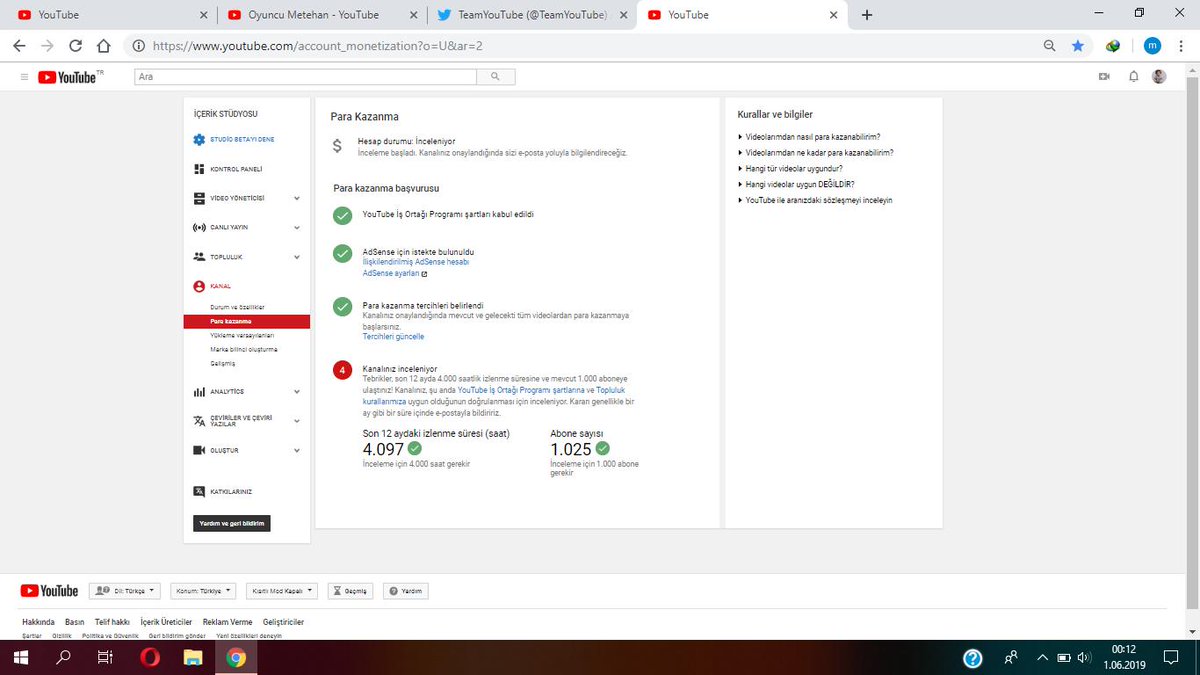Image resolution: width=1200 pixels, height=675 pixels.
Task: Click the browser address bar URL
Action: [x=318, y=45]
